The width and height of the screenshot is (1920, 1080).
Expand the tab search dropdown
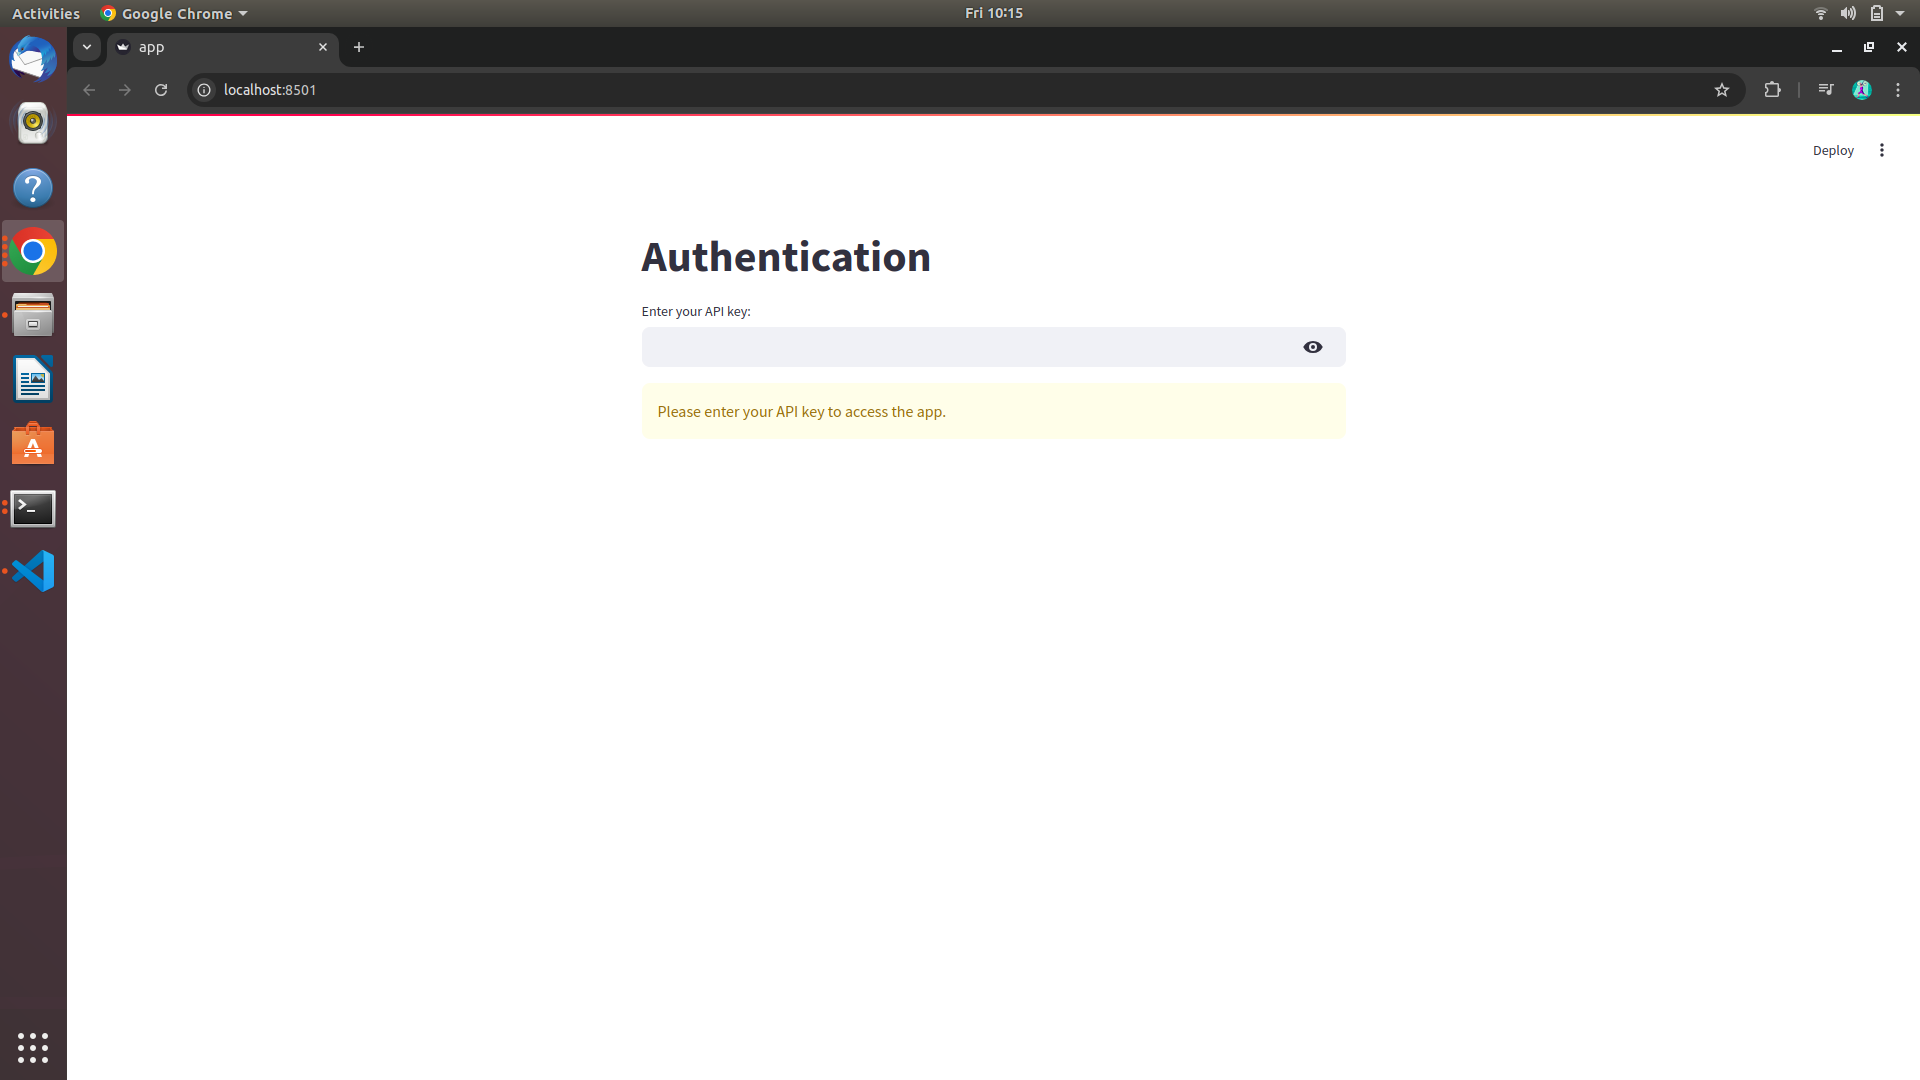pyautogui.click(x=87, y=47)
